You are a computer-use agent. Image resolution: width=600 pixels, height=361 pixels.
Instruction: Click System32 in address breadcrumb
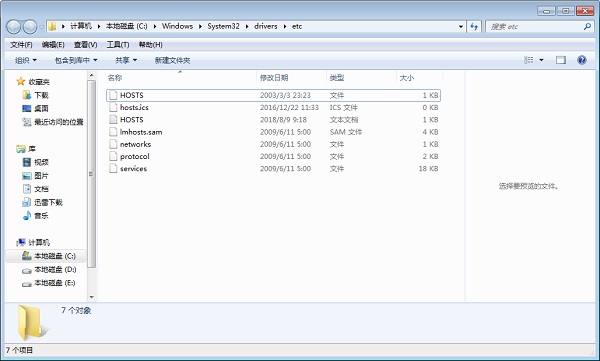pos(223,26)
